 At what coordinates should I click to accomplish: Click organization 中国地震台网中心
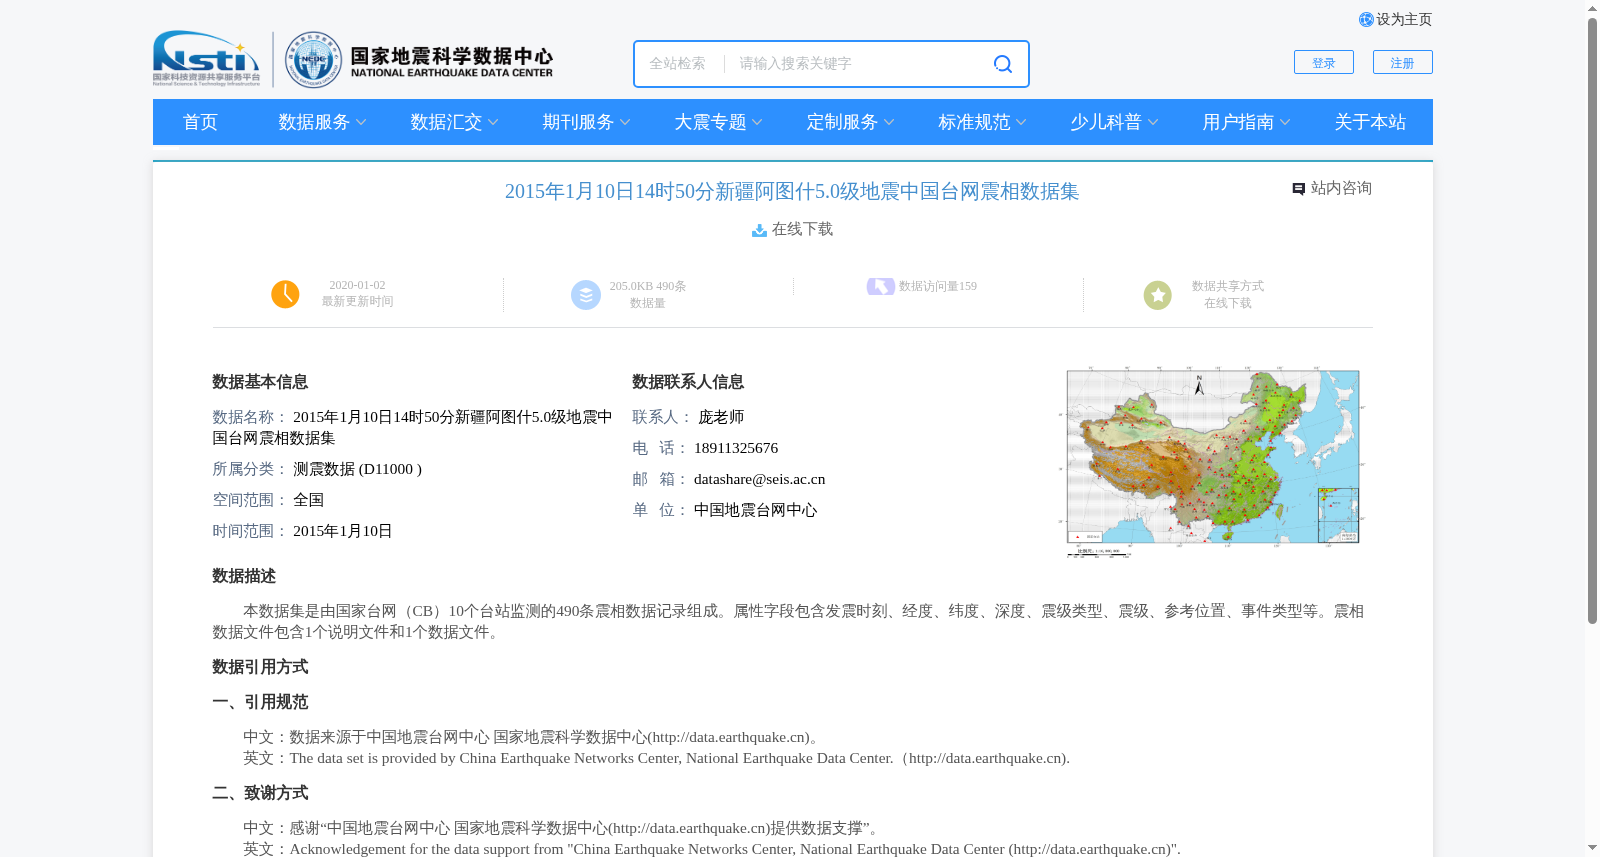tap(756, 510)
